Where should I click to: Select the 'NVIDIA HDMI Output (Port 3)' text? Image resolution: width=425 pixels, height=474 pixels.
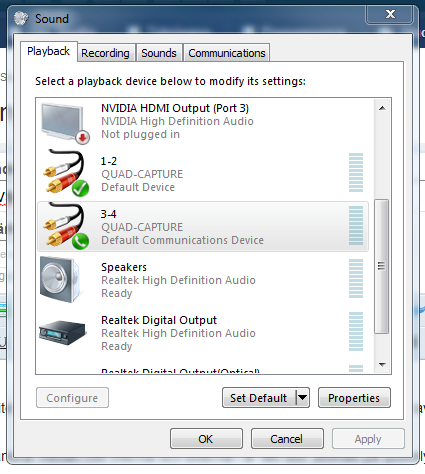click(x=175, y=108)
